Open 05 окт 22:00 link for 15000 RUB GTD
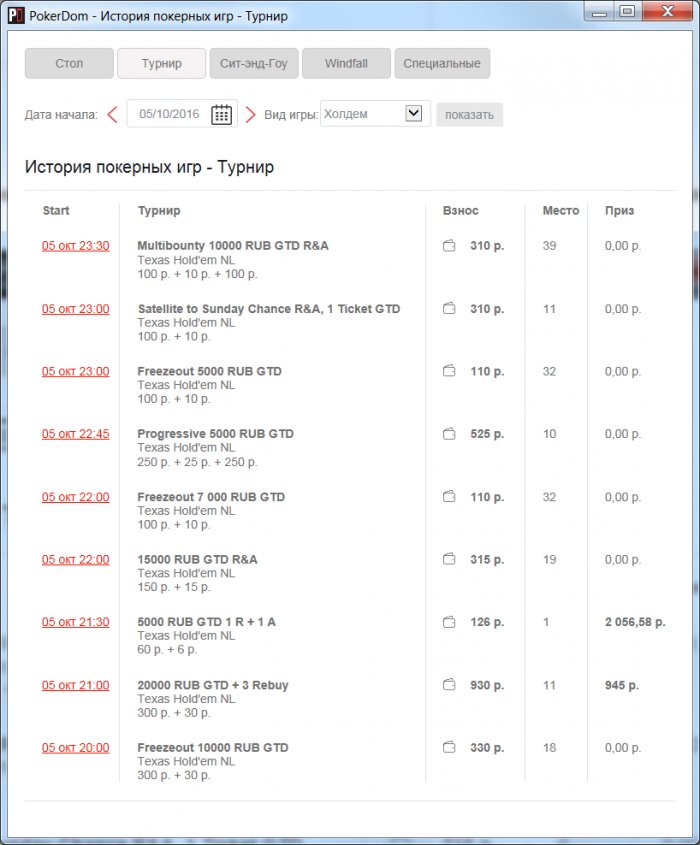 pyautogui.click(x=75, y=559)
